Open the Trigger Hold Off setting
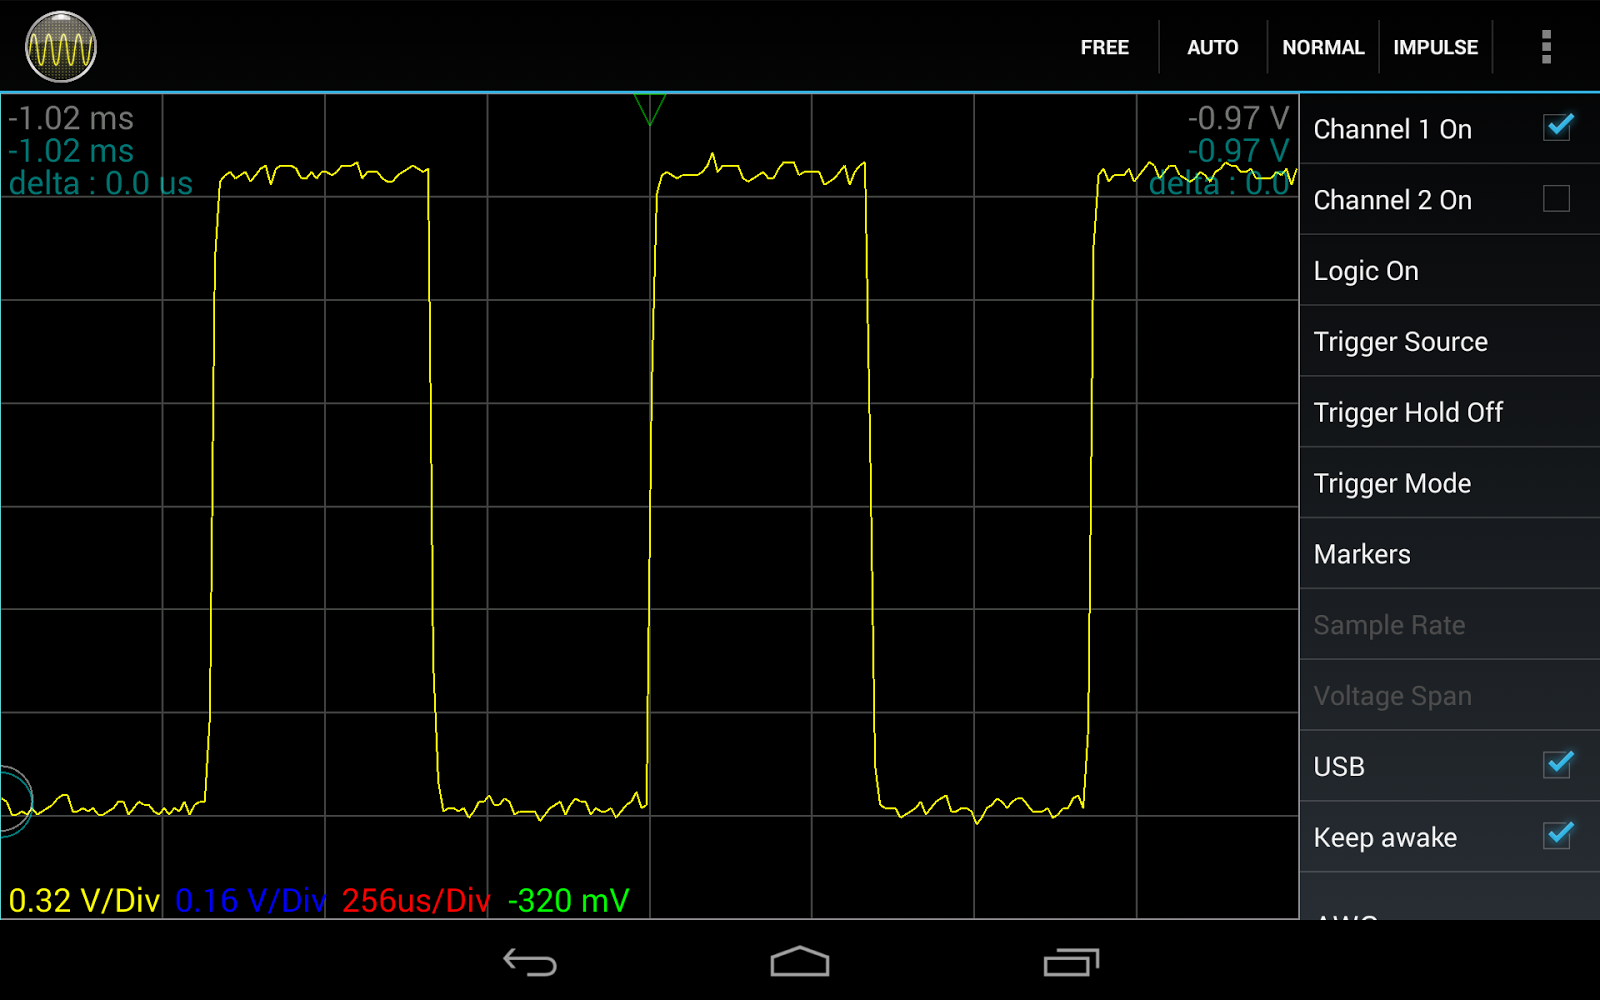The image size is (1600, 1000). (1407, 412)
